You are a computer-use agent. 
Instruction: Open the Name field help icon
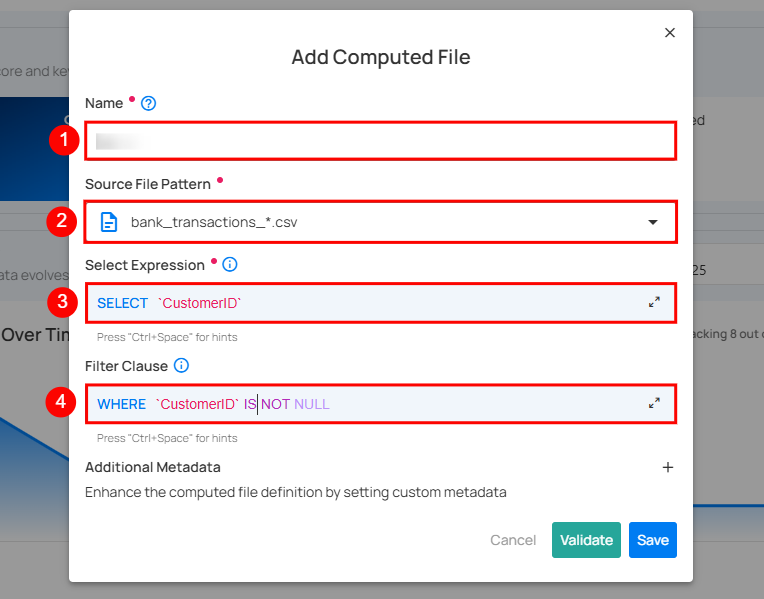[149, 103]
